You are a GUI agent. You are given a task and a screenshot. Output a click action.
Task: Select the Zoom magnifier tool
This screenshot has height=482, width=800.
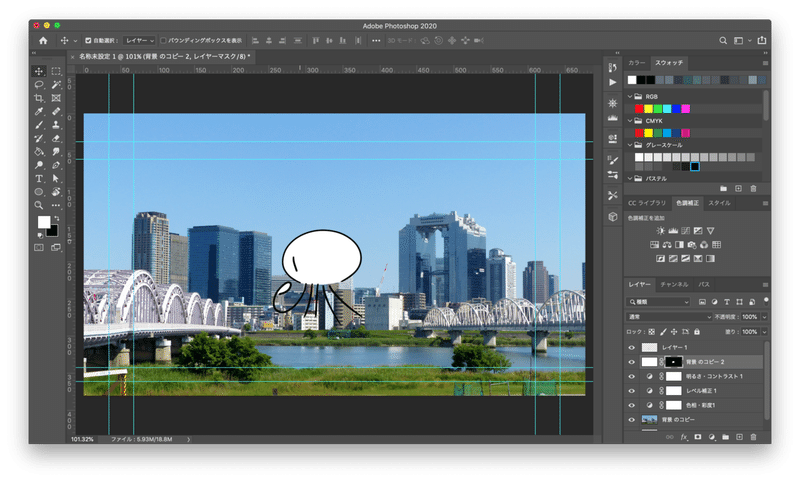tap(39, 205)
